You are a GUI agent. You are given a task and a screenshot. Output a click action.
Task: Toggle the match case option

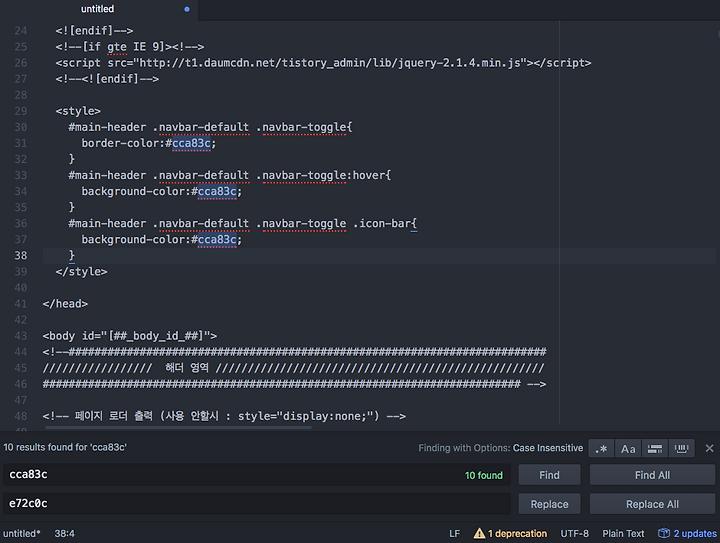[x=628, y=448]
